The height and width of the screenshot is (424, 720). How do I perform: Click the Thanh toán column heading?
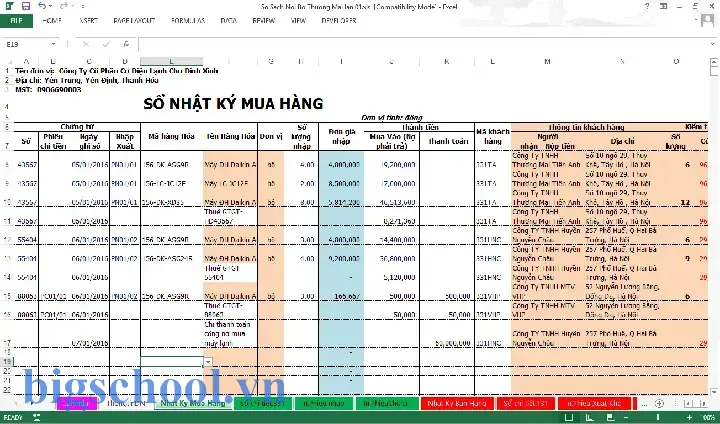click(x=448, y=141)
